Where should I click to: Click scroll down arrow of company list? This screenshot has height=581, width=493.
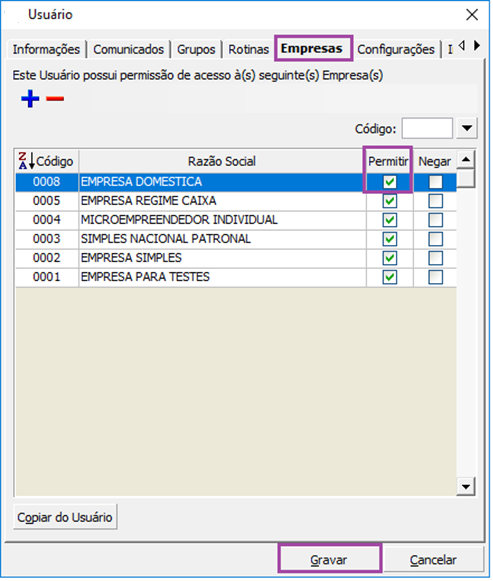click(x=466, y=487)
